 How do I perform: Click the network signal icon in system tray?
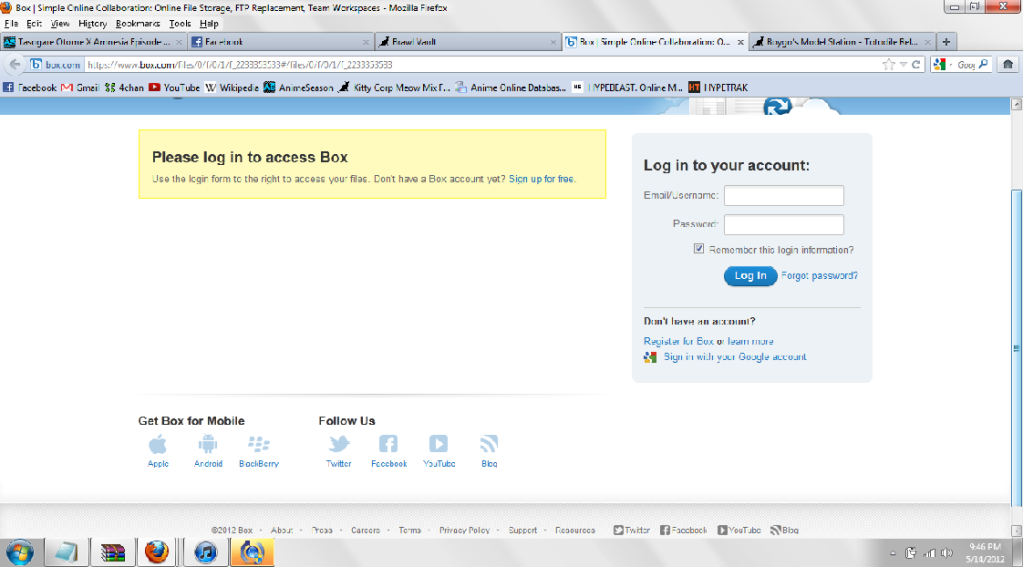click(929, 553)
